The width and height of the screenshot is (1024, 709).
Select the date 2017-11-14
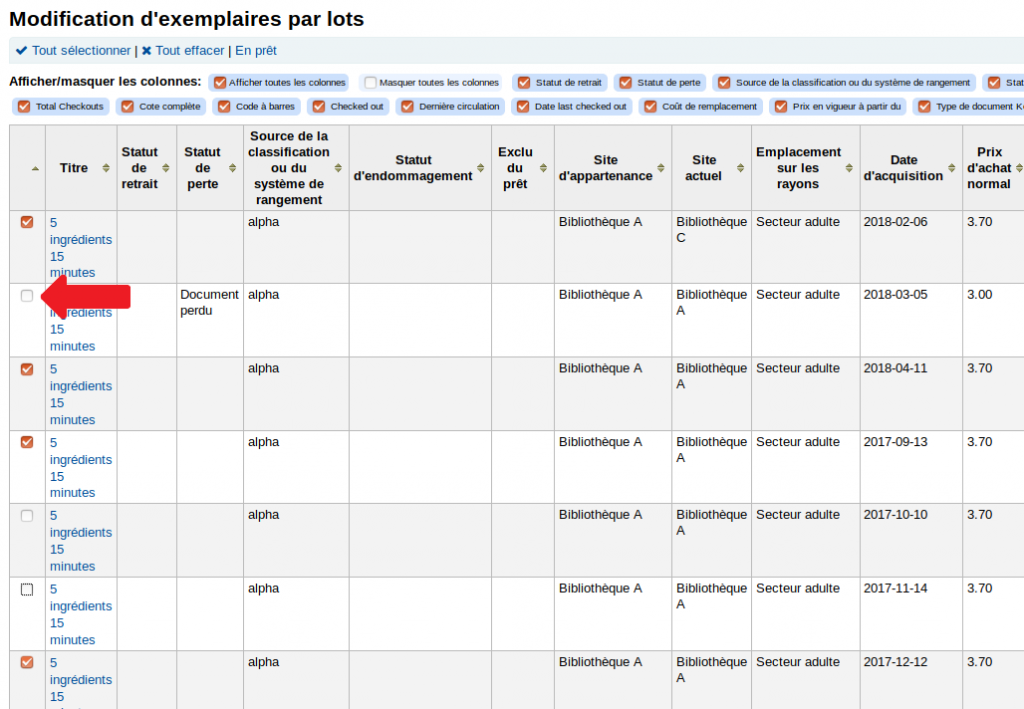[x=895, y=588]
